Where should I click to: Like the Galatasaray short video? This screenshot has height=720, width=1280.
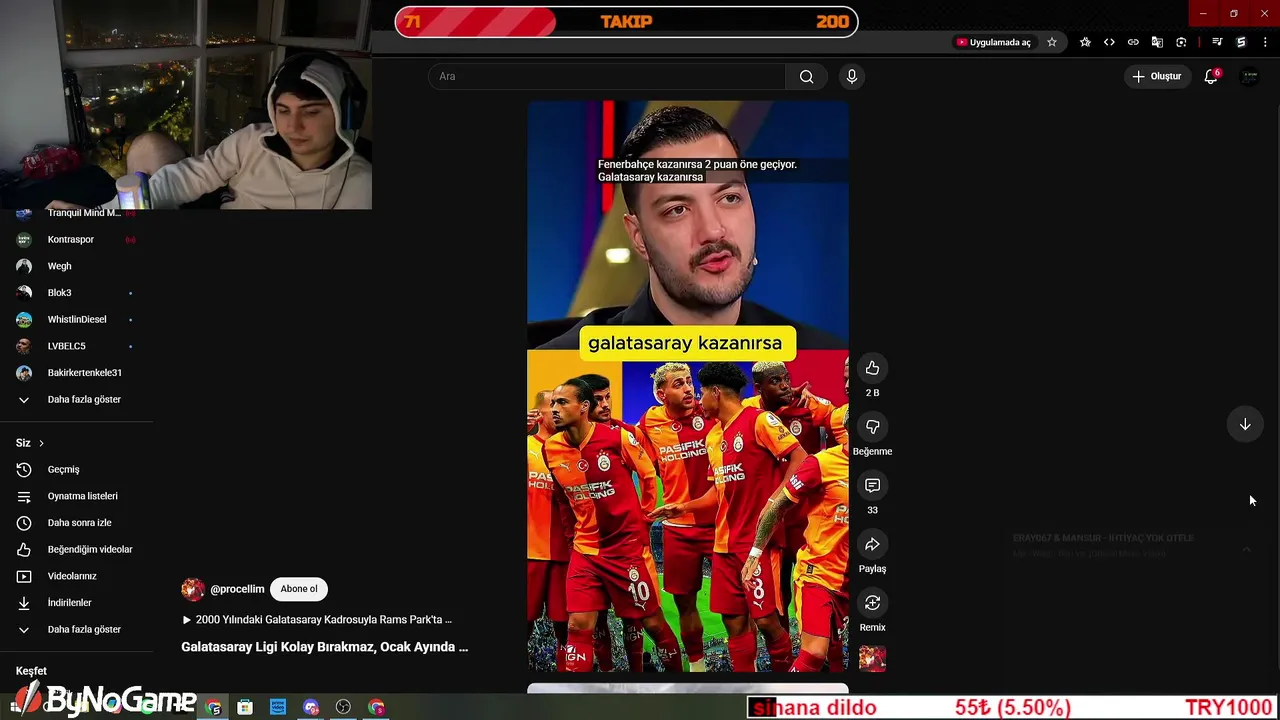click(x=872, y=368)
